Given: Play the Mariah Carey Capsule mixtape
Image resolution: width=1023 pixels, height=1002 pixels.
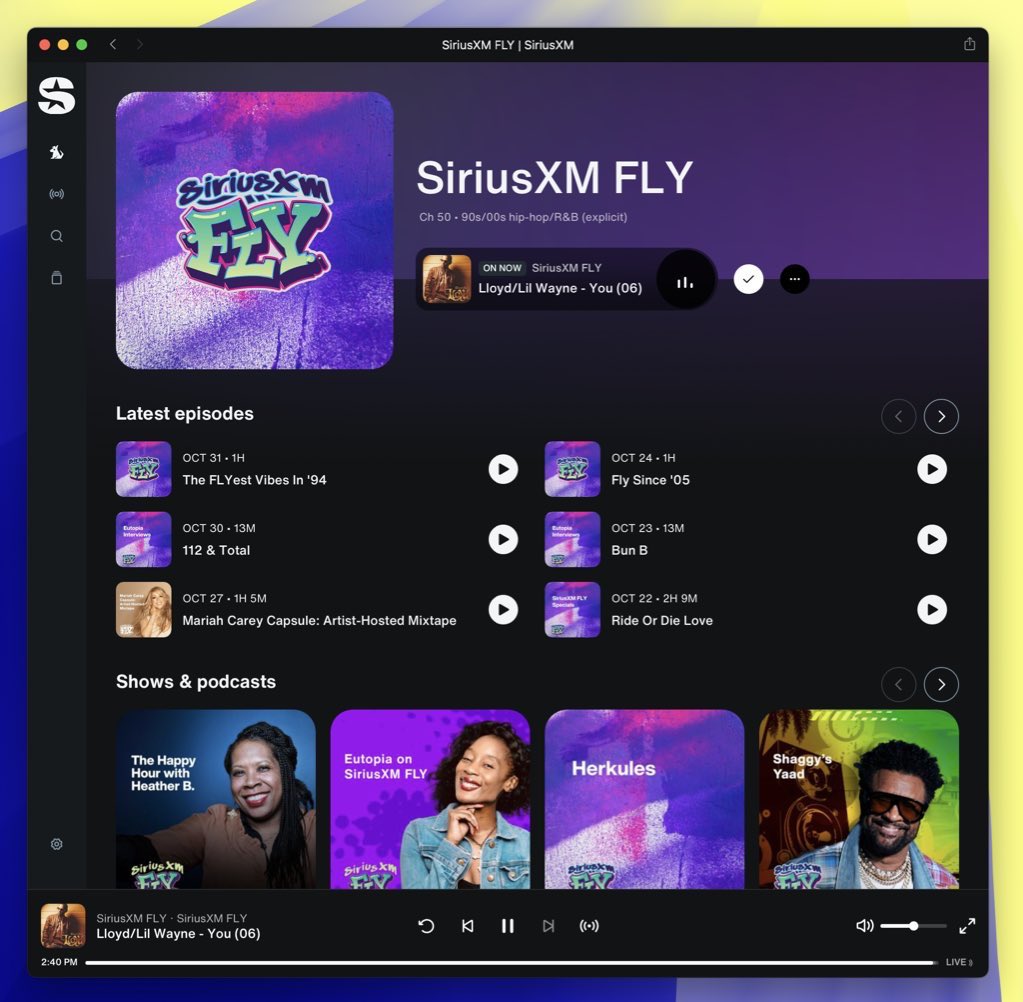Looking at the screenshot, I should (503, 610).
